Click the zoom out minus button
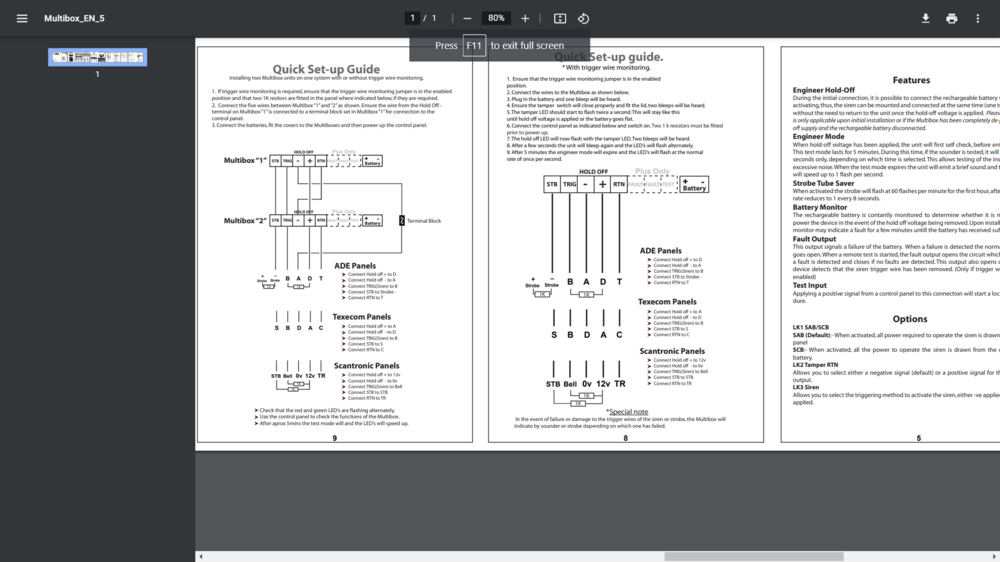The height and width of the screenshot is (562, 1000). coord(467,18)
